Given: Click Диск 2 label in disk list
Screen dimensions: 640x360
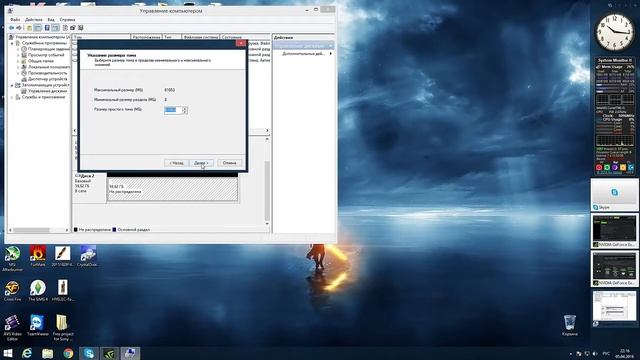Looking at the screenshot, I should coord(87,176).
